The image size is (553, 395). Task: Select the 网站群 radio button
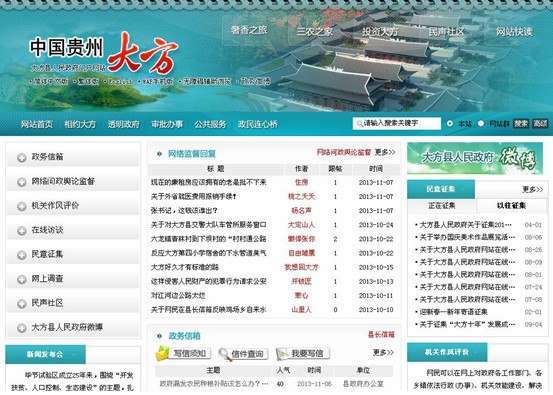coord(481,123)
